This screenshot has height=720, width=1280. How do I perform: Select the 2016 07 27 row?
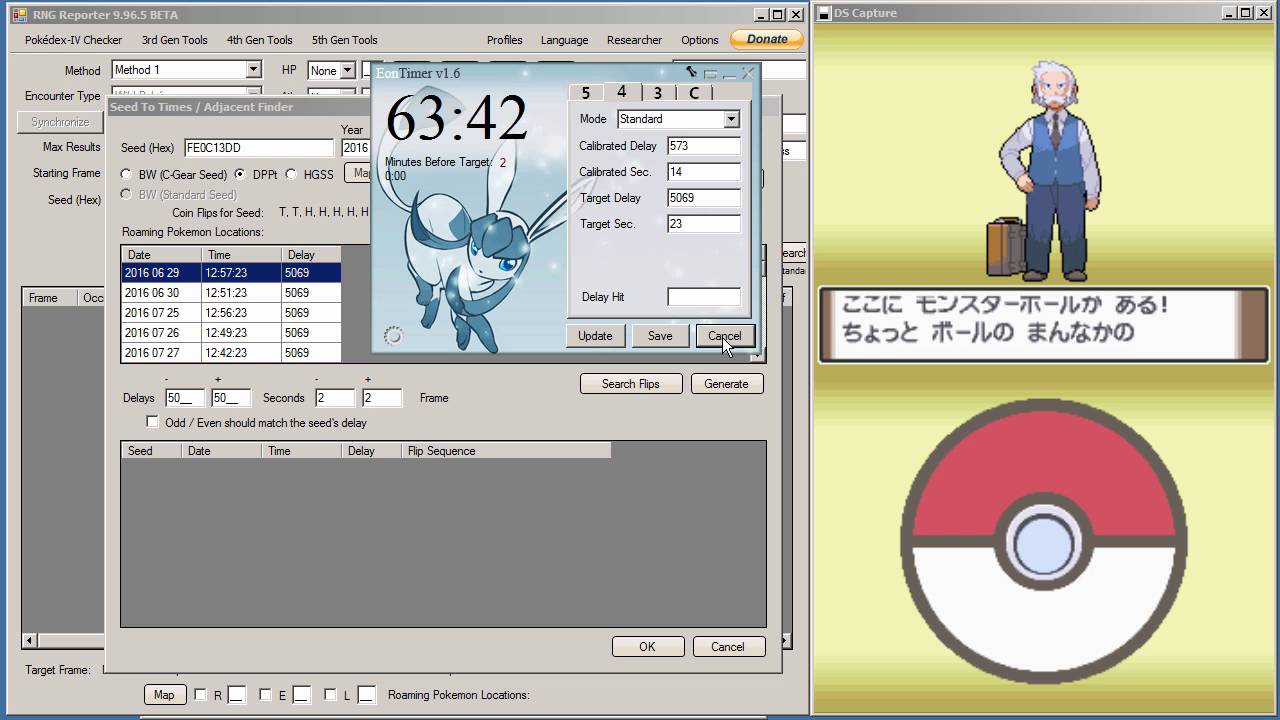click(x=231, y=353)
